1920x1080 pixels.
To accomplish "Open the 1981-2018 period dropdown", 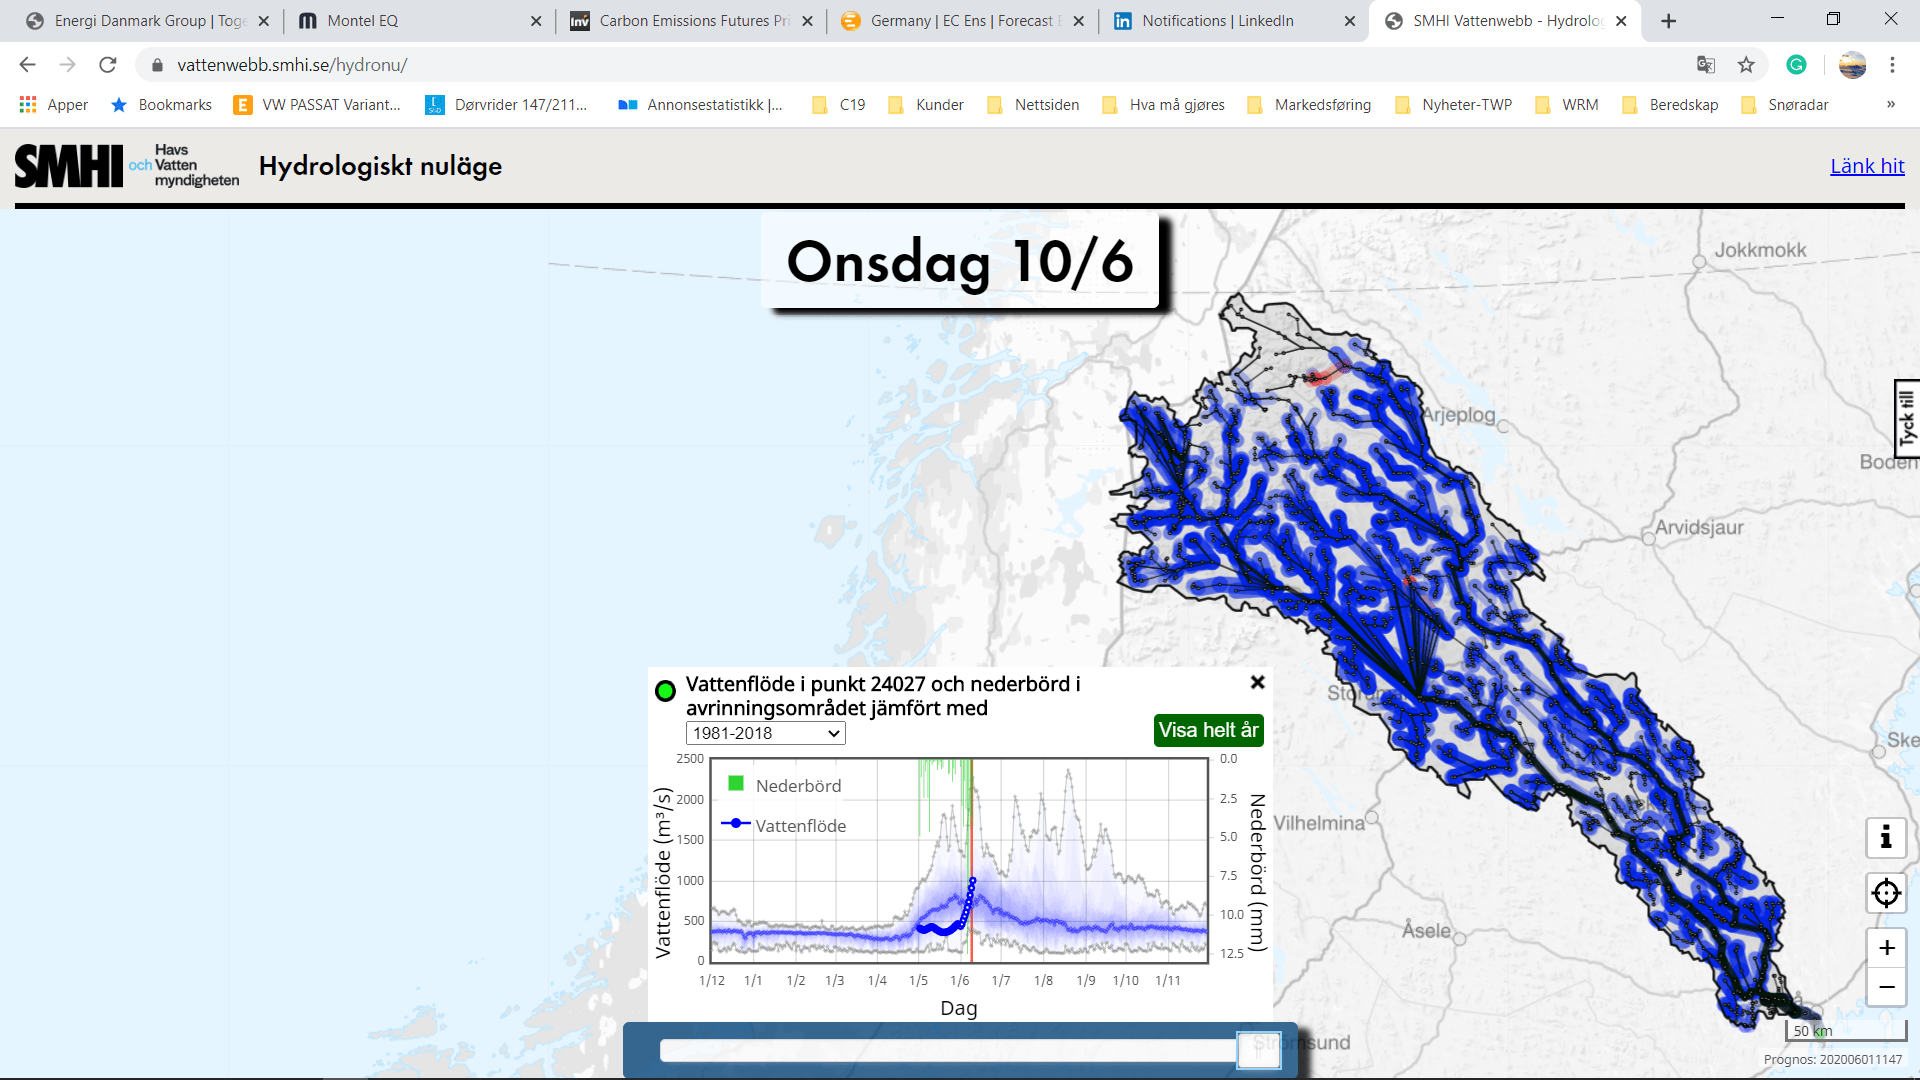I will click(765, 733).
